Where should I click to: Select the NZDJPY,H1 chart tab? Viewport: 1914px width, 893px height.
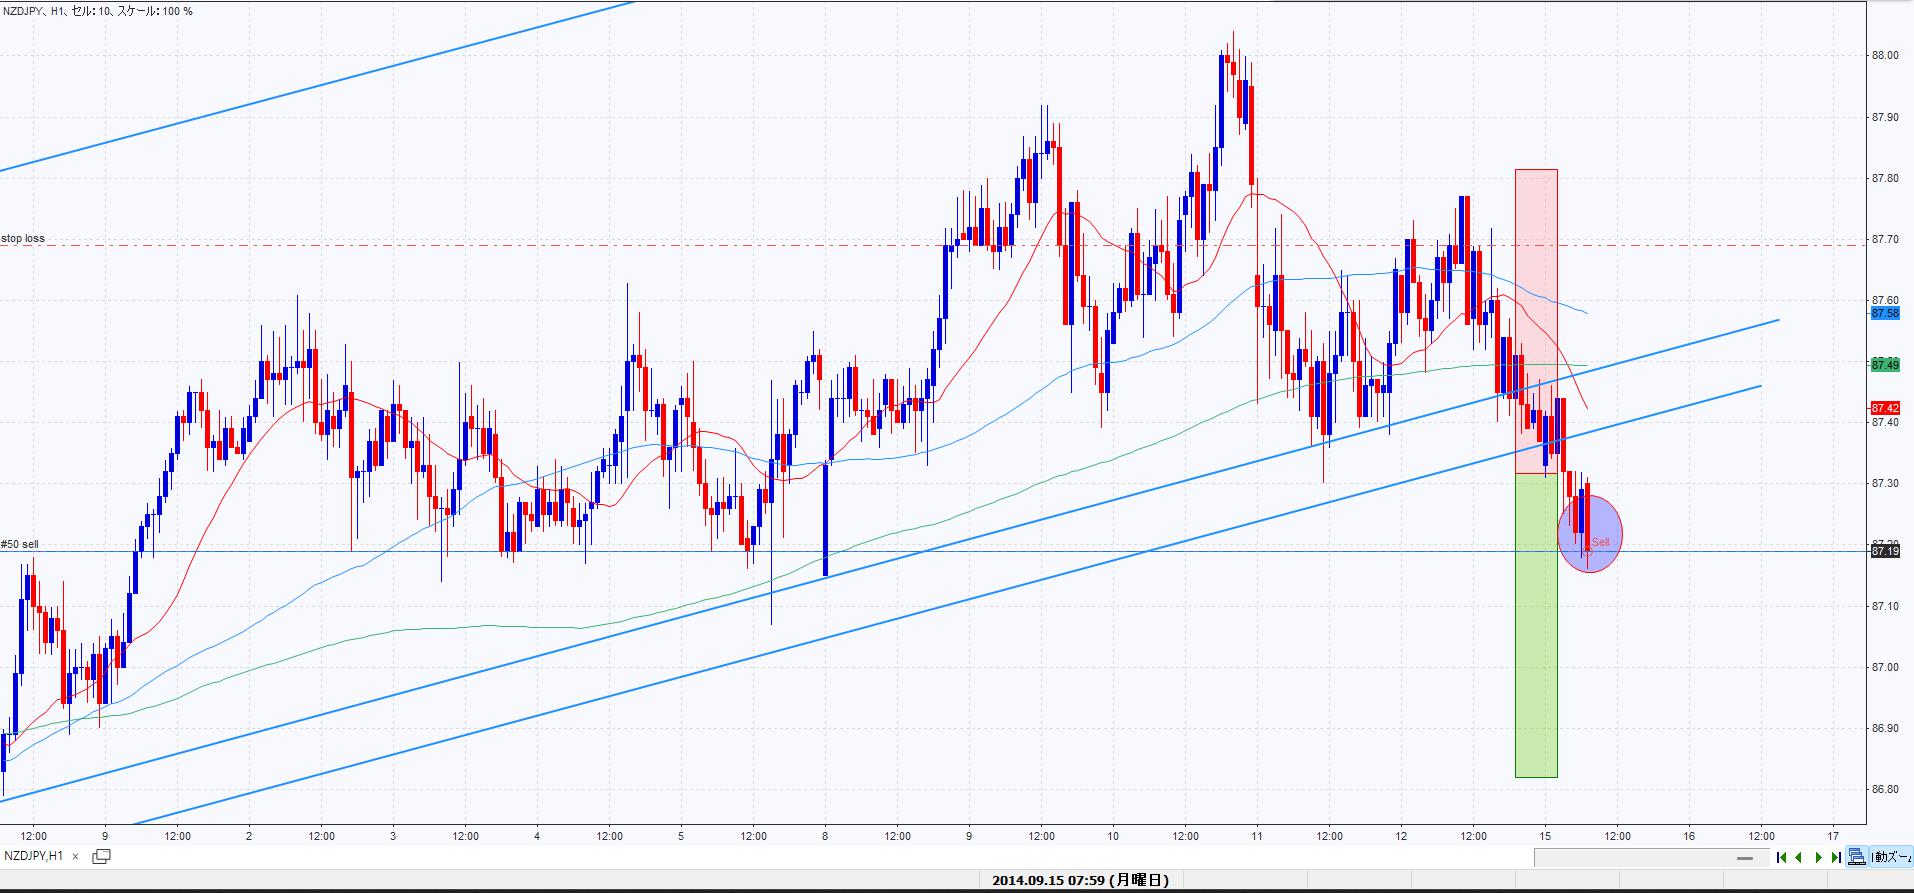click(34, 856)
